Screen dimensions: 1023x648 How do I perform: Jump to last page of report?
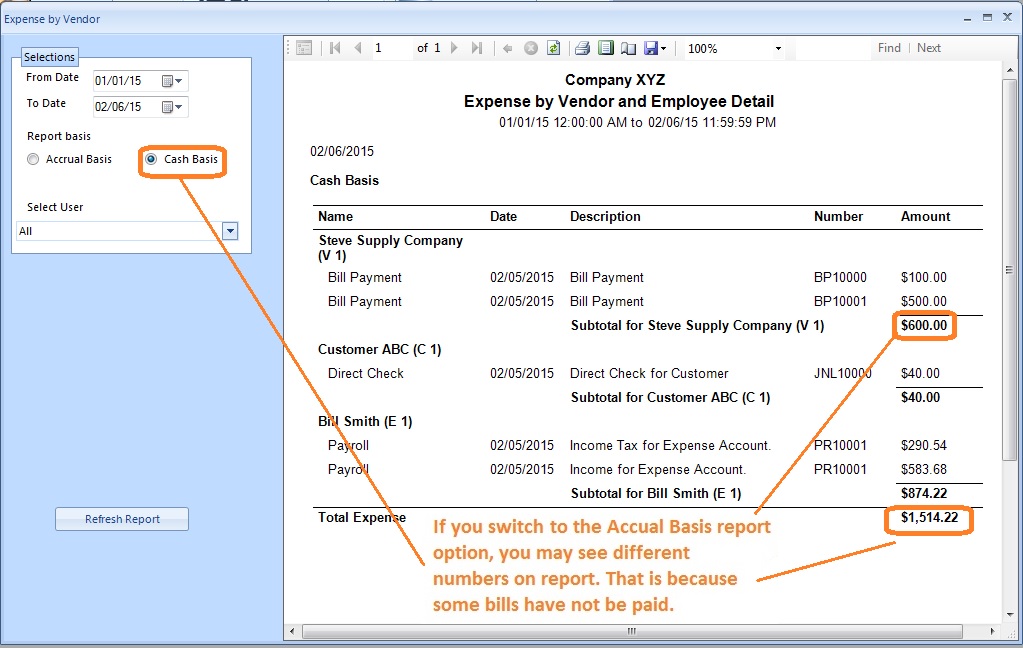pos(477,48)
